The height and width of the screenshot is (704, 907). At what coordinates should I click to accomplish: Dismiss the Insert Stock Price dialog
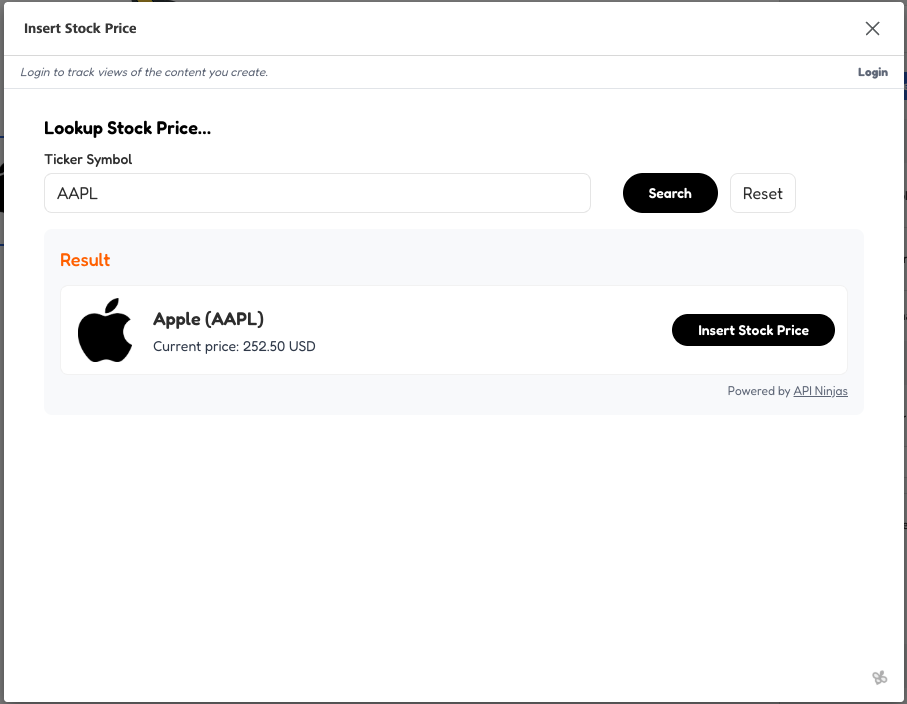point(871,28)
